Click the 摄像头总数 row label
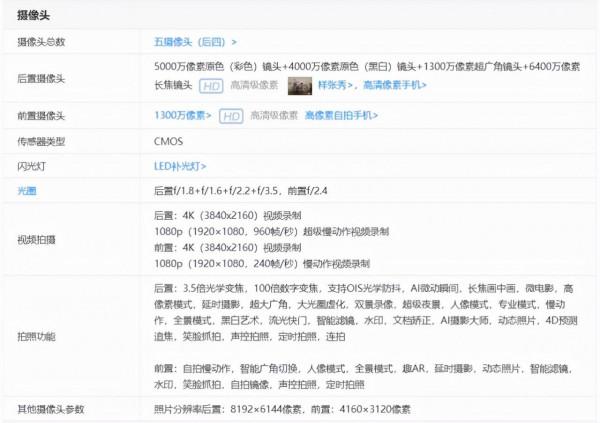The image size is (600, 423). pyautogui.click(x=41, y=41)
